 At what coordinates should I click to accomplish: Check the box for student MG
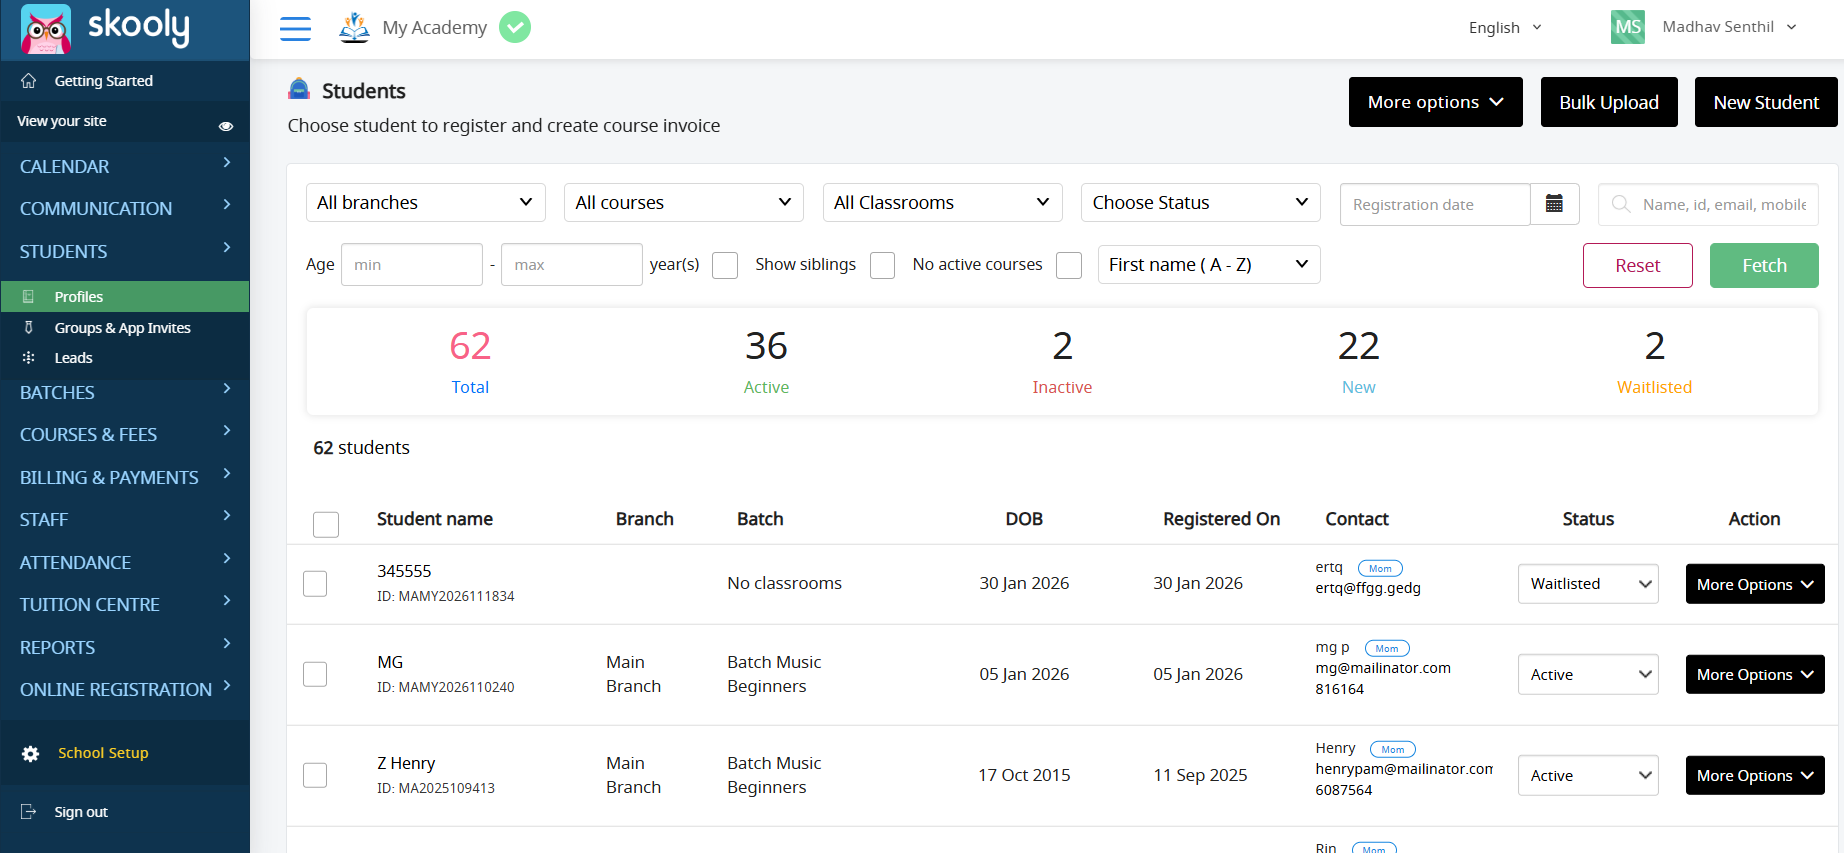[x=315, y=675]
